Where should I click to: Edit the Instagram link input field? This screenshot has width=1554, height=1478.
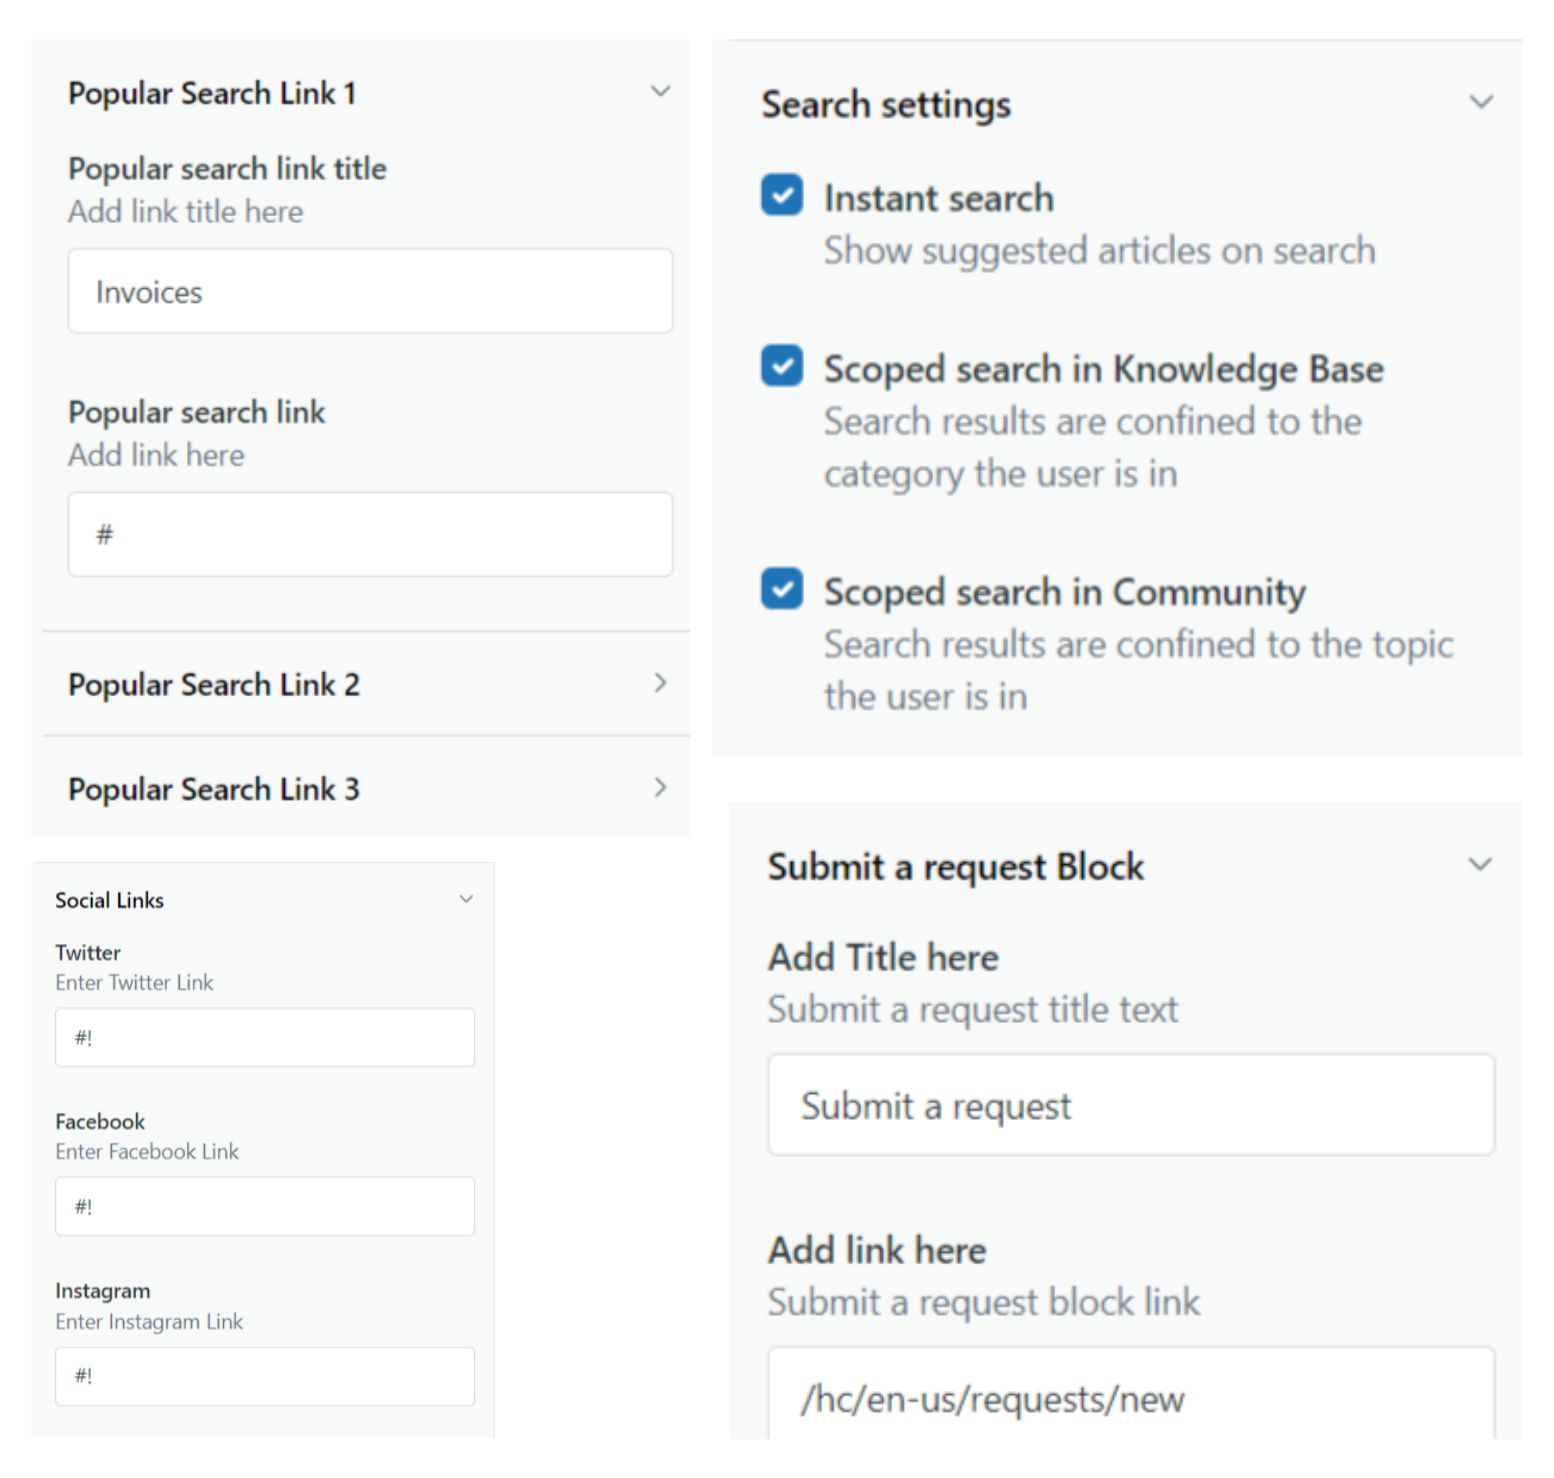265,1376
